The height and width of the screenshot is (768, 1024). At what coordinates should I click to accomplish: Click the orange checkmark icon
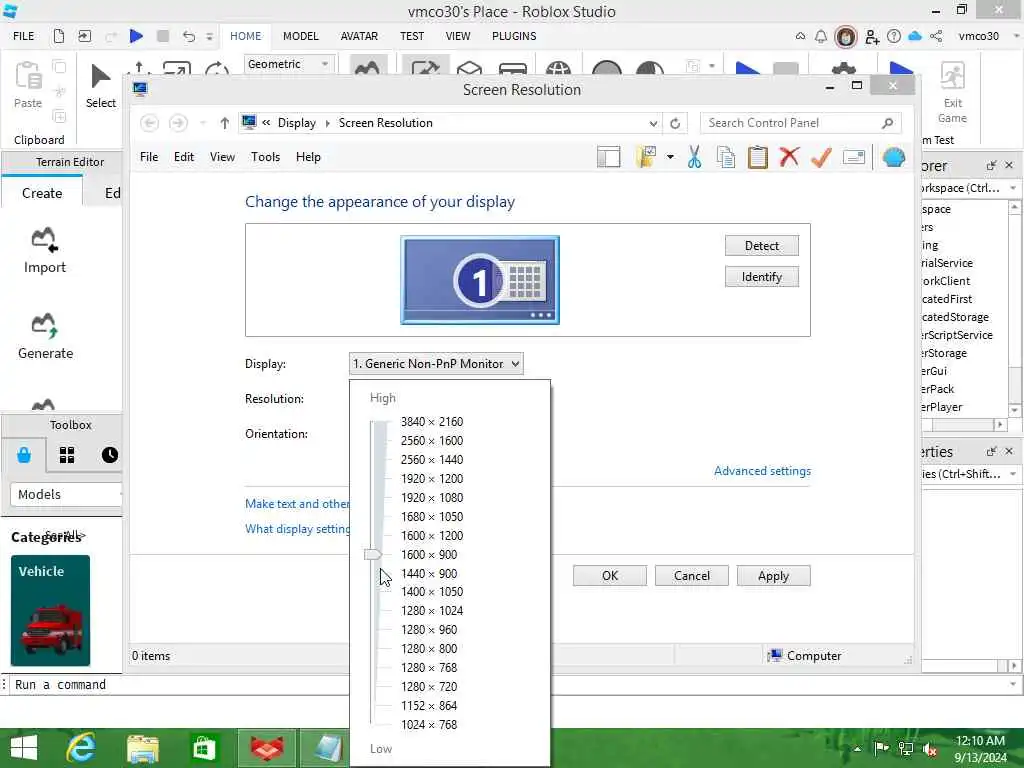[x=822, y=157]
